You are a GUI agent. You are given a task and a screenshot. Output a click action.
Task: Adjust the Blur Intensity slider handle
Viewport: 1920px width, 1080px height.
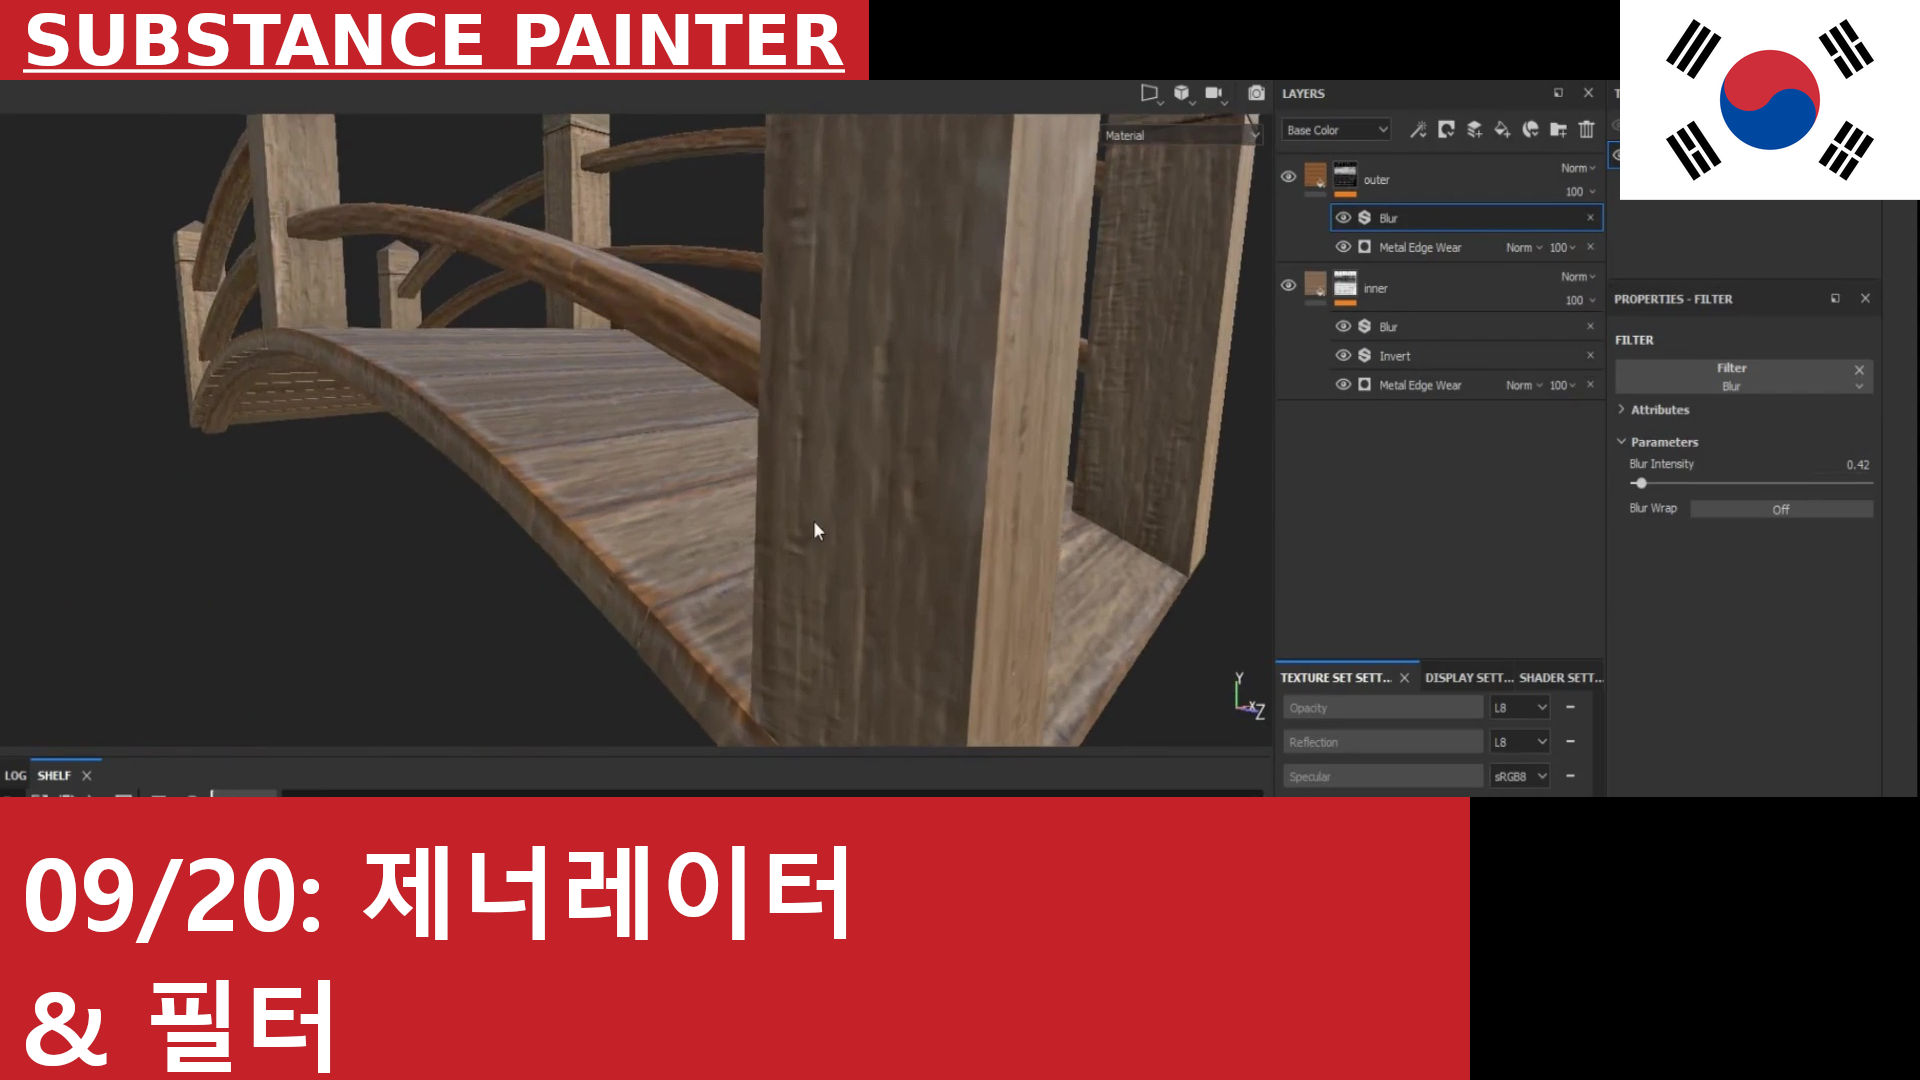[1641, 483]
